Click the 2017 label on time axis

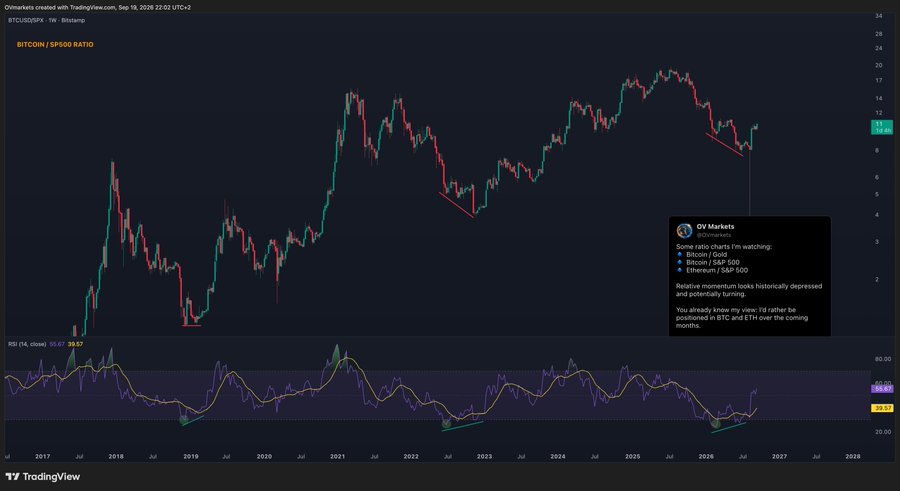[x=42, y=457]
